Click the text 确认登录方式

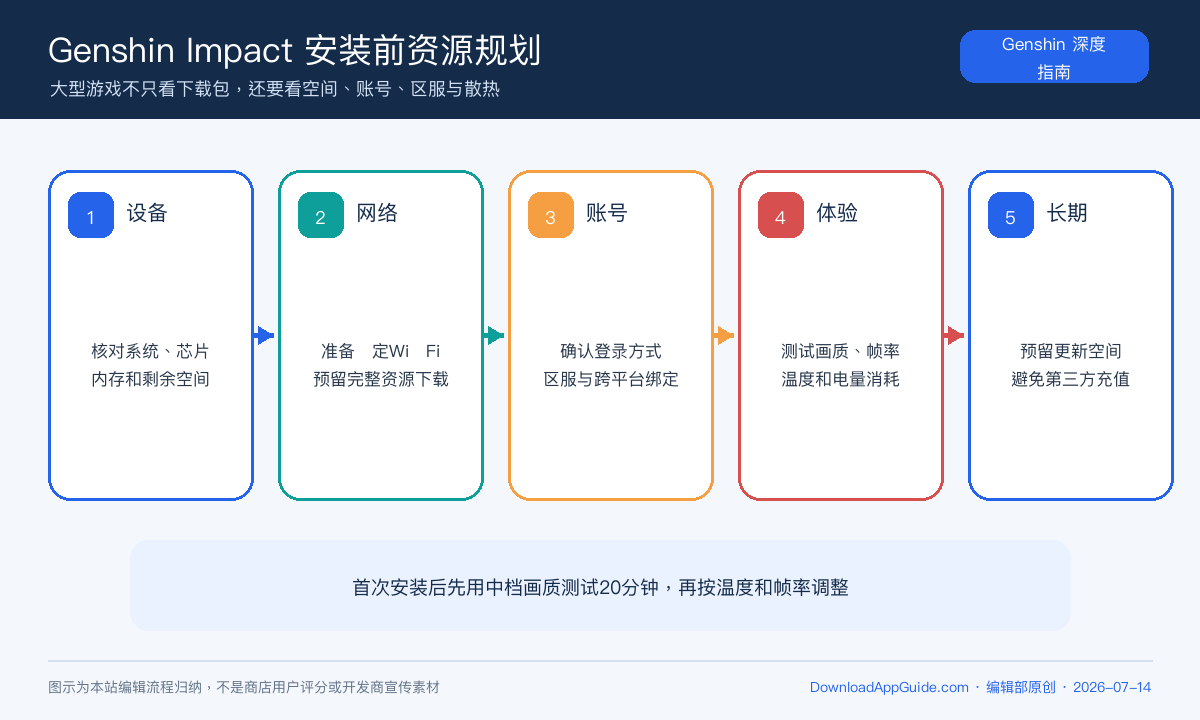(x=611, y=351)
